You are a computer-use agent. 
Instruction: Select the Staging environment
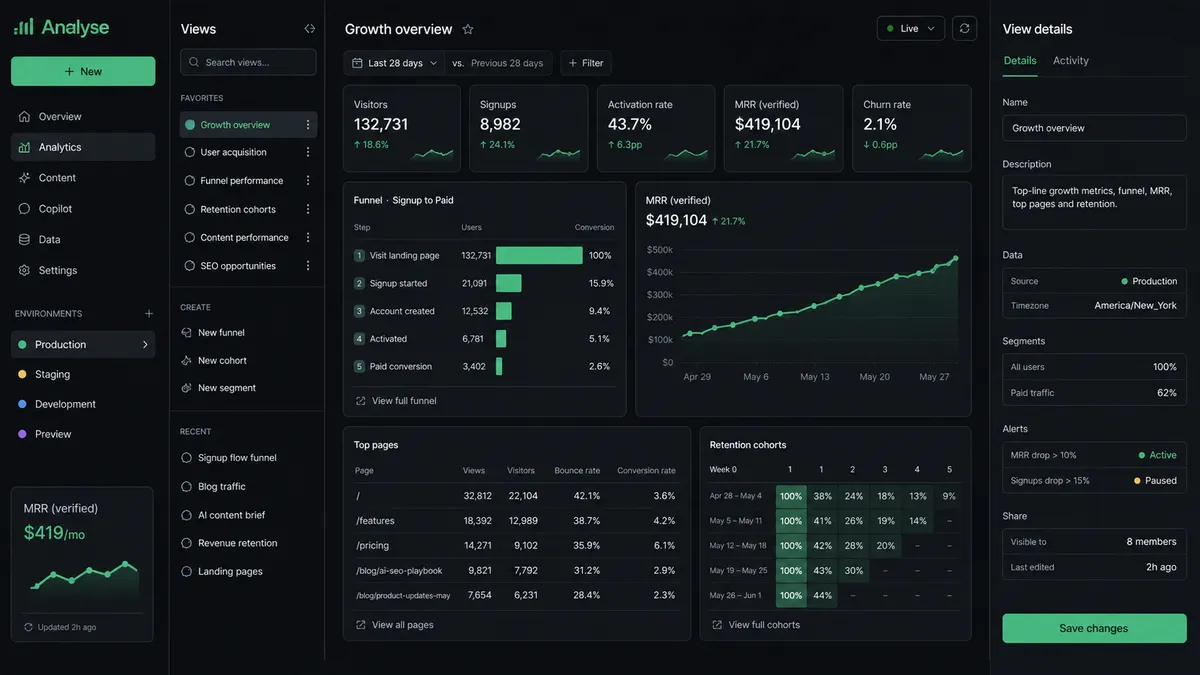83,374
